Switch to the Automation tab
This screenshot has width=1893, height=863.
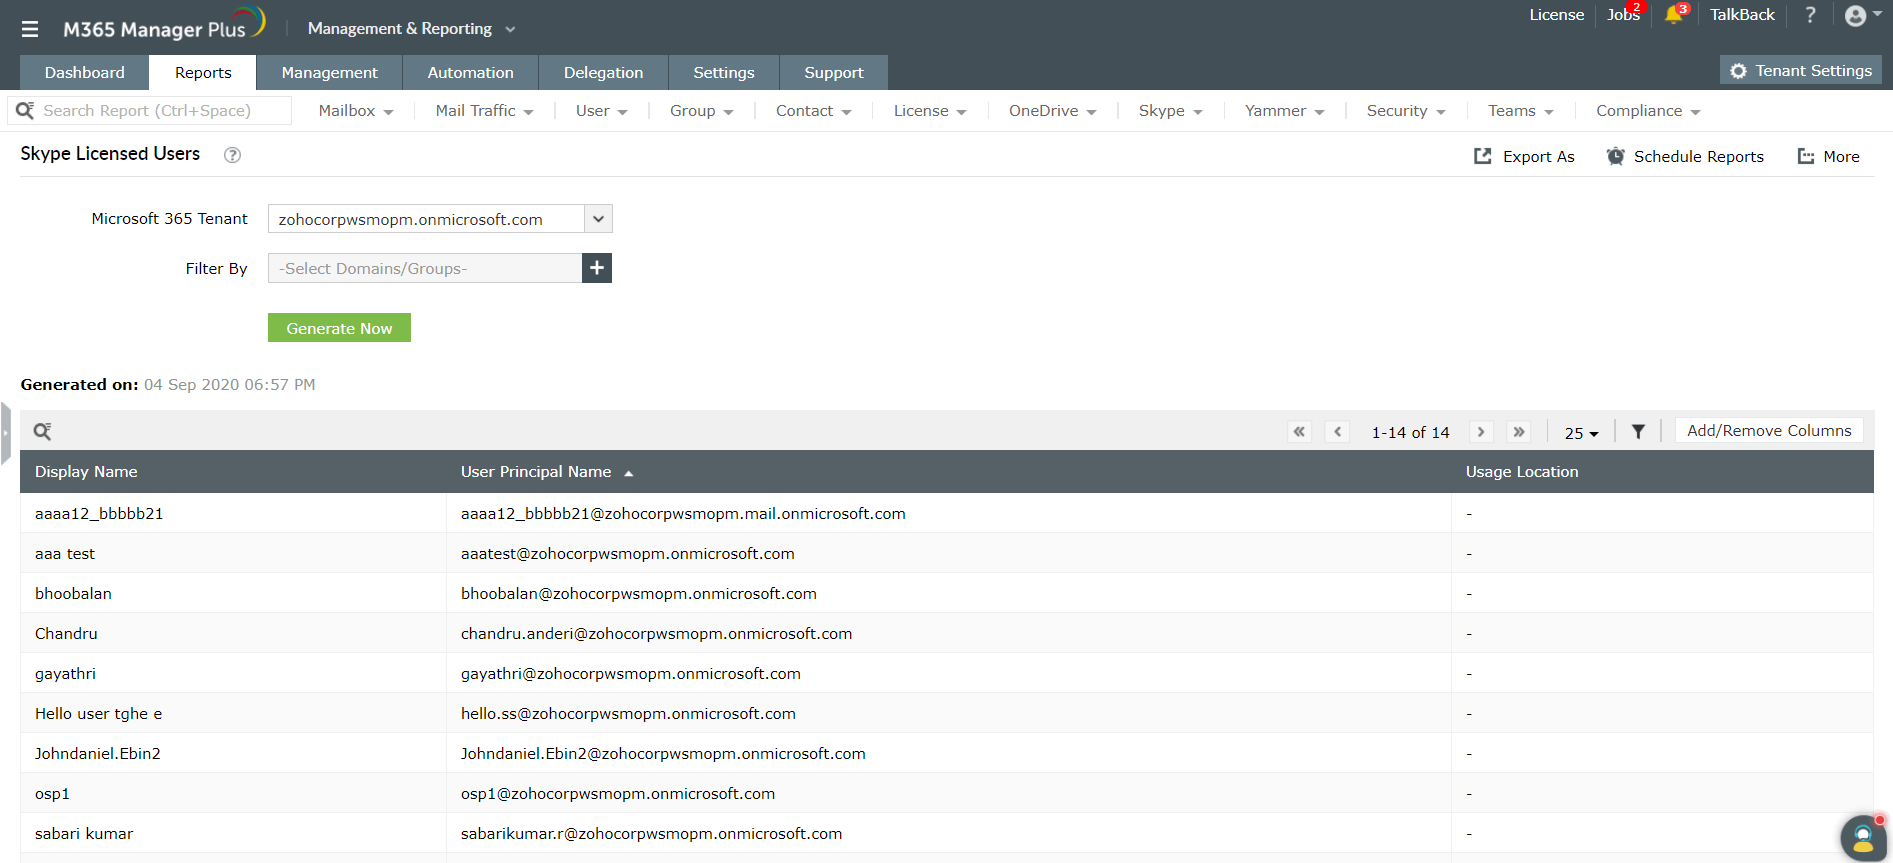470,73
